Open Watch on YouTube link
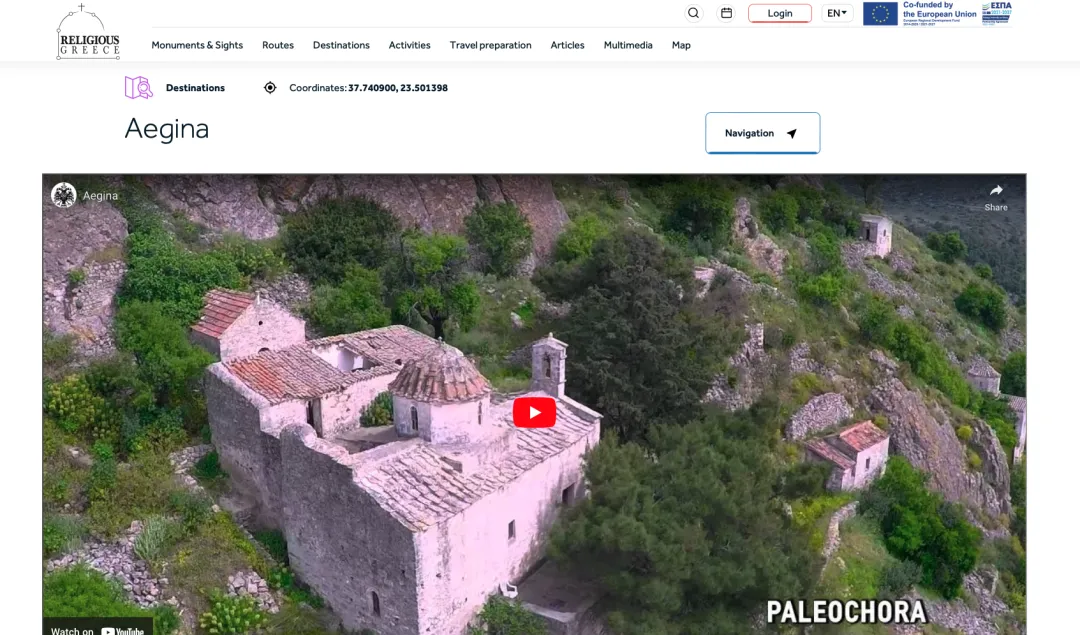 98,628
